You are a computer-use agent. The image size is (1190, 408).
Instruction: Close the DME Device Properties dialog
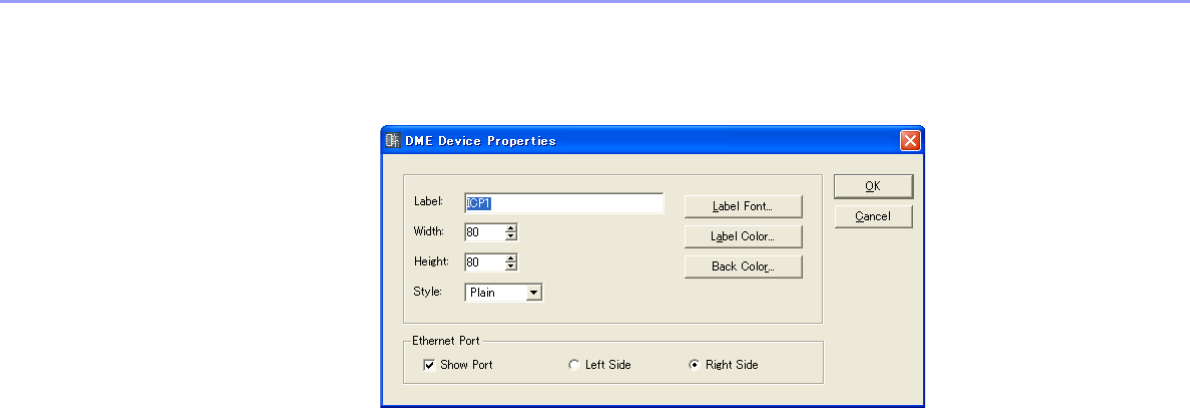910,140
